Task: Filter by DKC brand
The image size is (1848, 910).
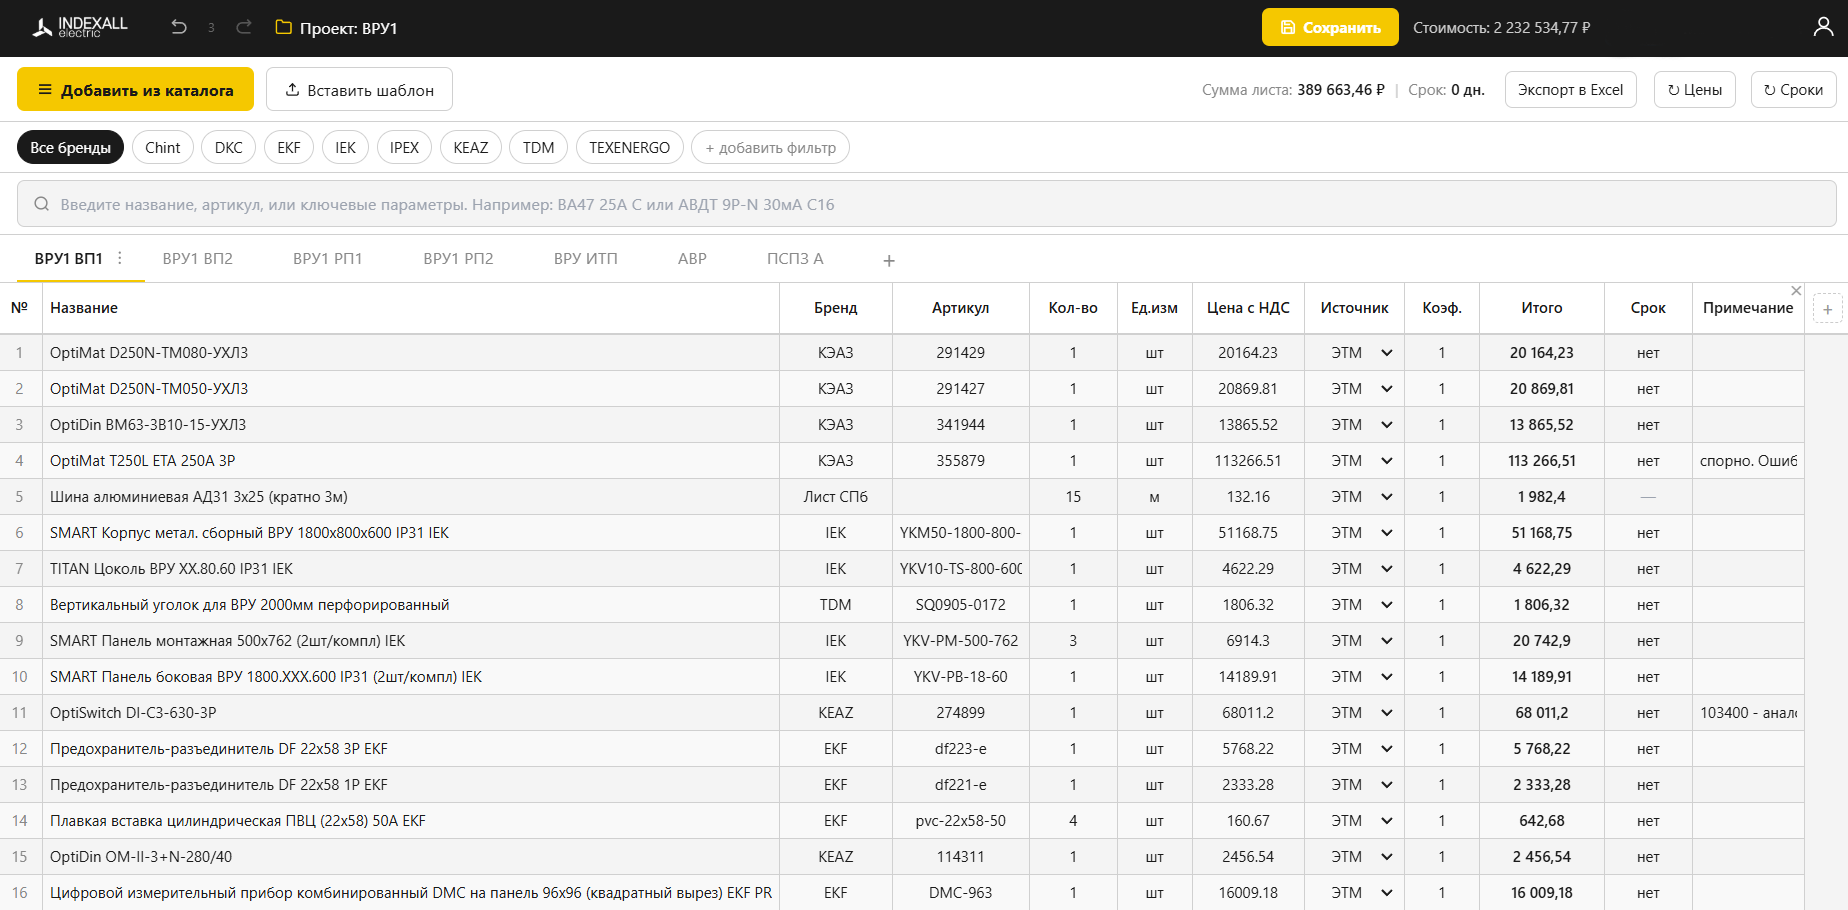Action: 228,148
